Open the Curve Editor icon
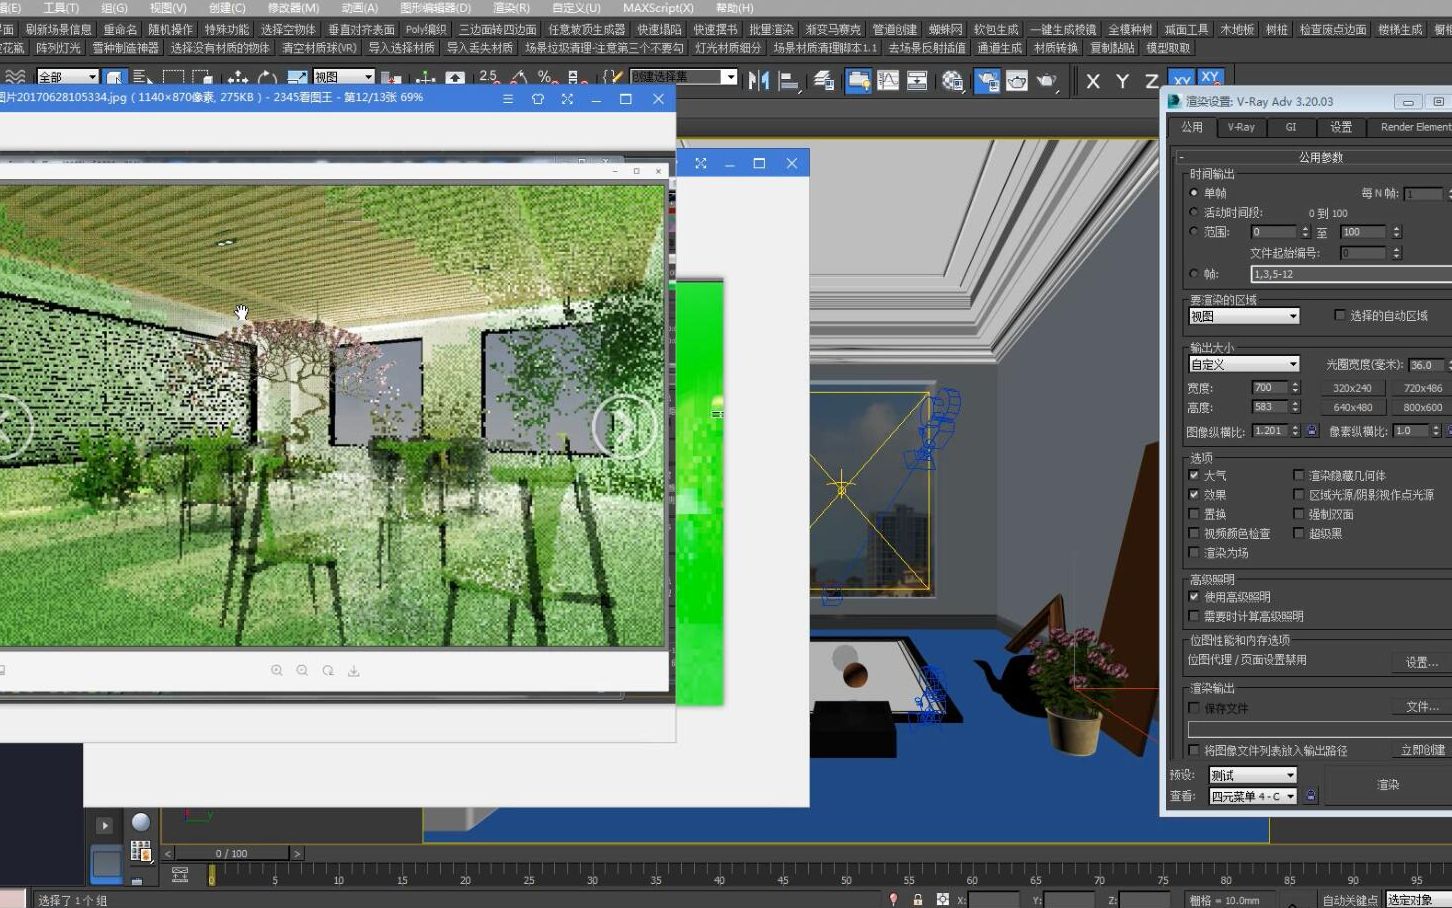 [889, 80]
